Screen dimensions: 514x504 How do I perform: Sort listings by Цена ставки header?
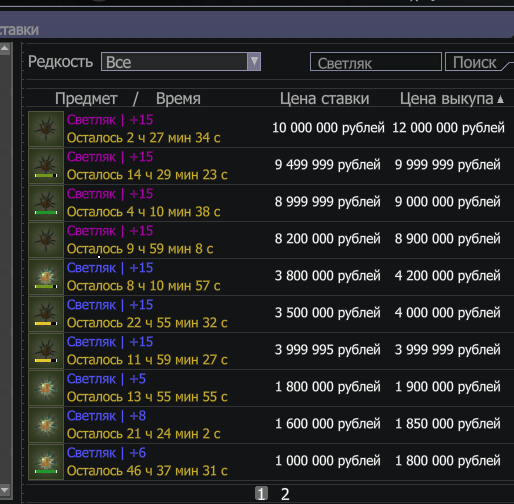[324, 99]
